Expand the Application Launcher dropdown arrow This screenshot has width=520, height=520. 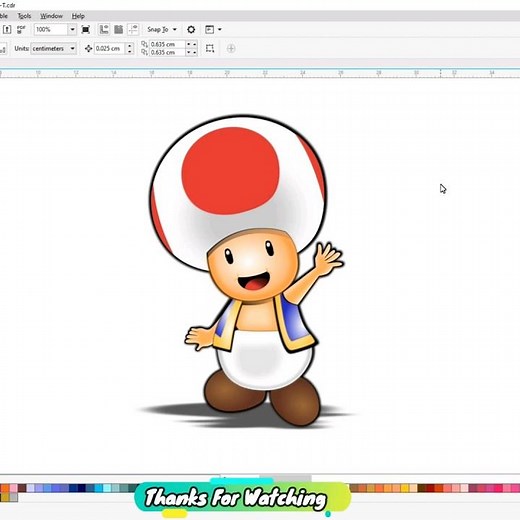[220, 29]
